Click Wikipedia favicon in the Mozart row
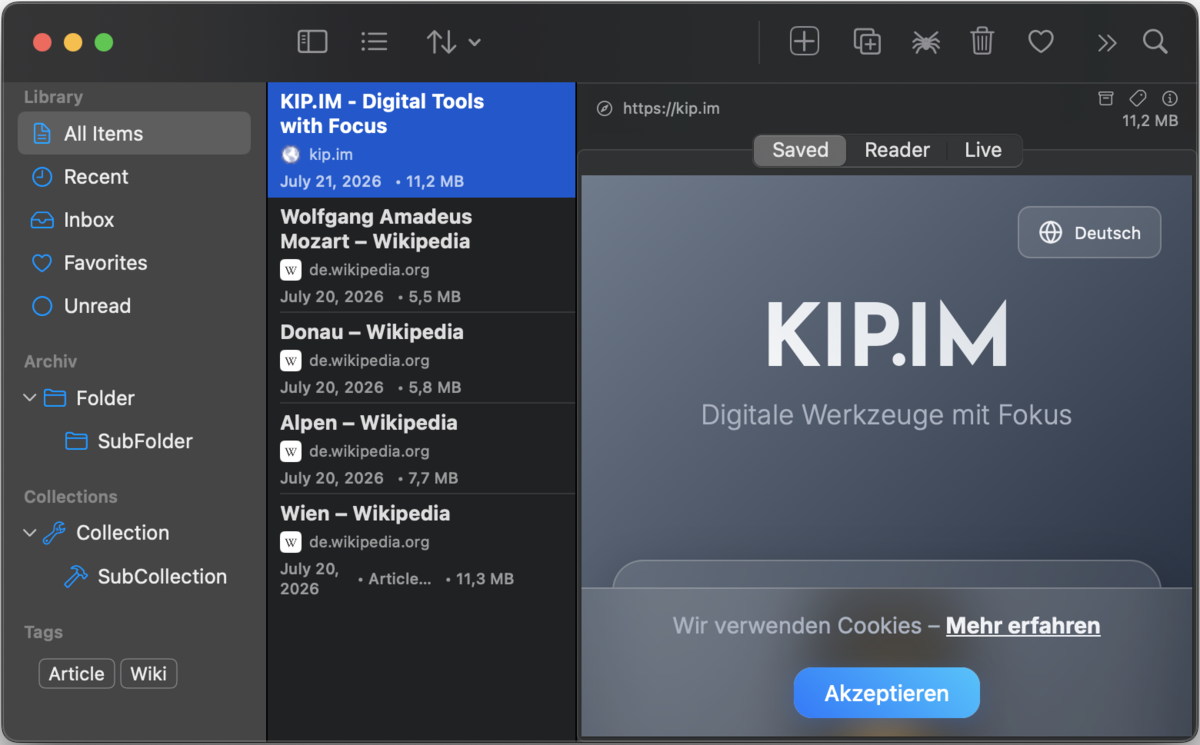Screen dimensions: 1200x745 tap(290, 270)
